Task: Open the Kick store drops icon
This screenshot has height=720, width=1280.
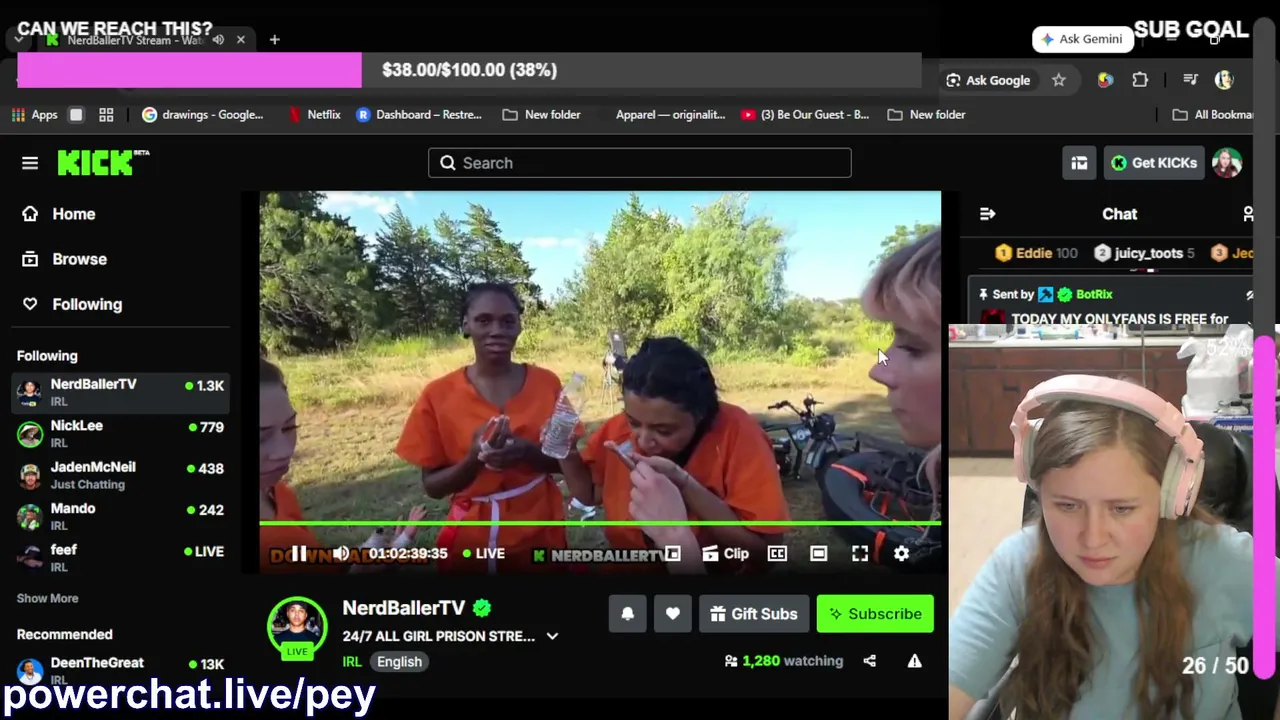Action: 1079,163
